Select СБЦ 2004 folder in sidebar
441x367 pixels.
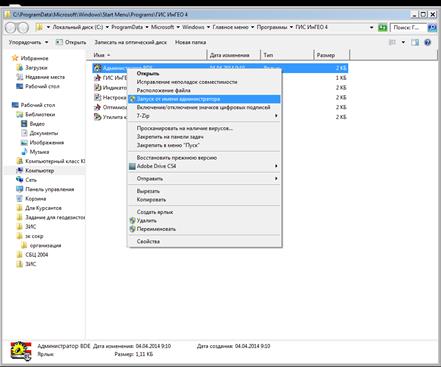tap(37, 254)
